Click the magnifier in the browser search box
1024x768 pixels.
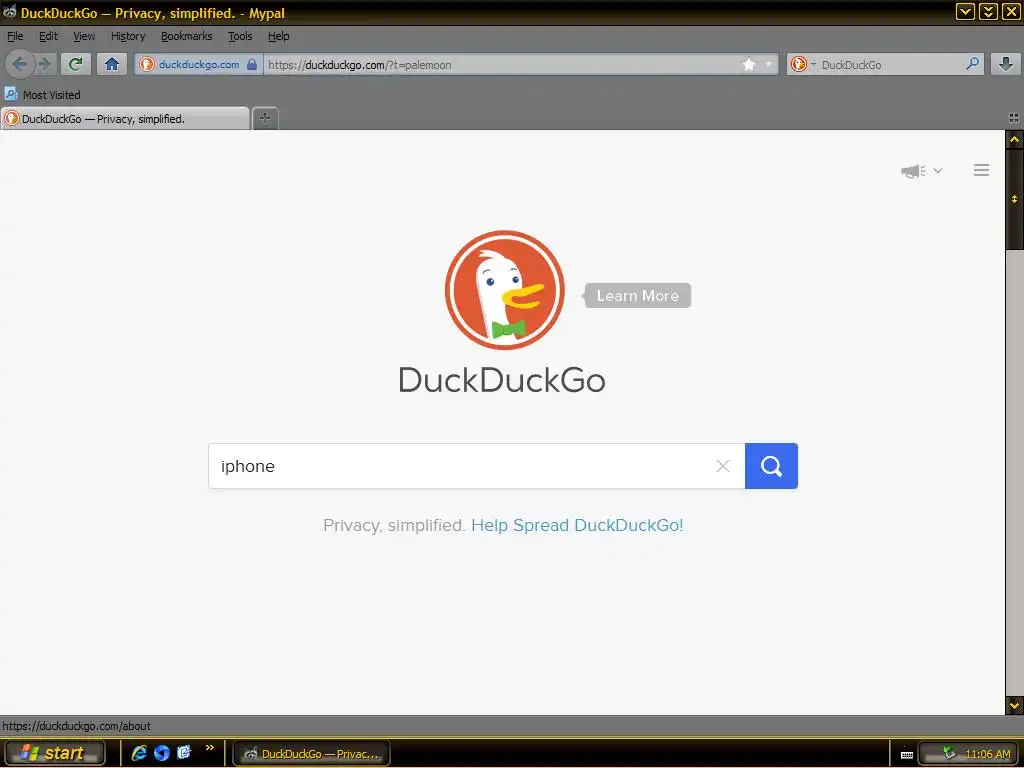point(972,64)
